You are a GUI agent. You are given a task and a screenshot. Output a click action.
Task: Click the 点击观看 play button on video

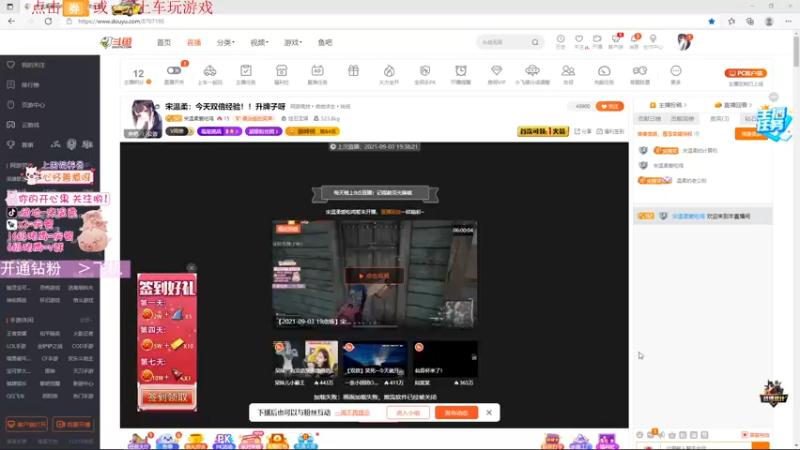(374, 276)
